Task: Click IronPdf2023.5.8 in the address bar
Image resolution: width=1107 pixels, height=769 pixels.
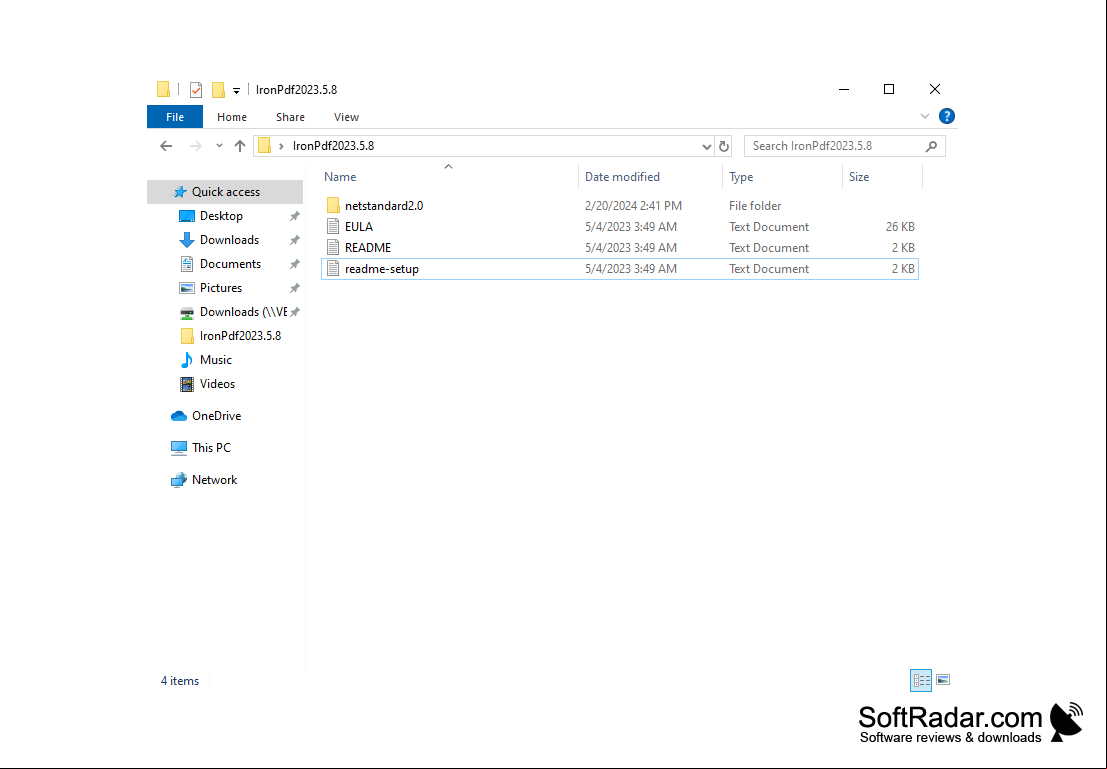Action: click(x=333, y=146)
